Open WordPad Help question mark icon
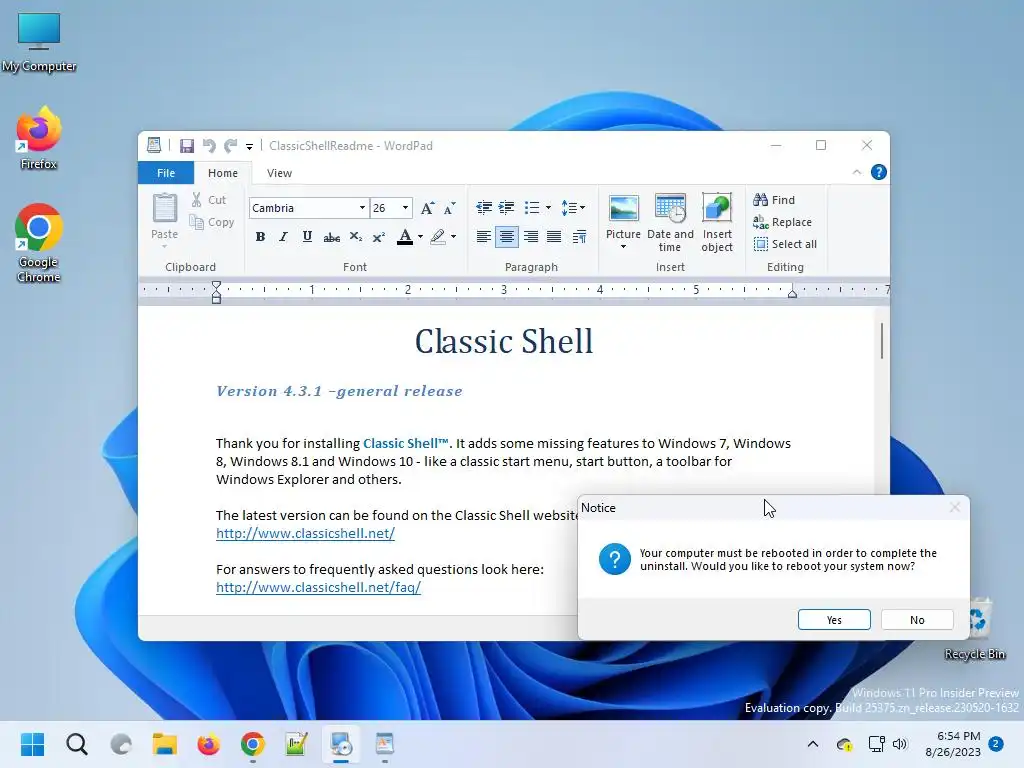This screenshot has width=1024, height=768. click(879, 172)
